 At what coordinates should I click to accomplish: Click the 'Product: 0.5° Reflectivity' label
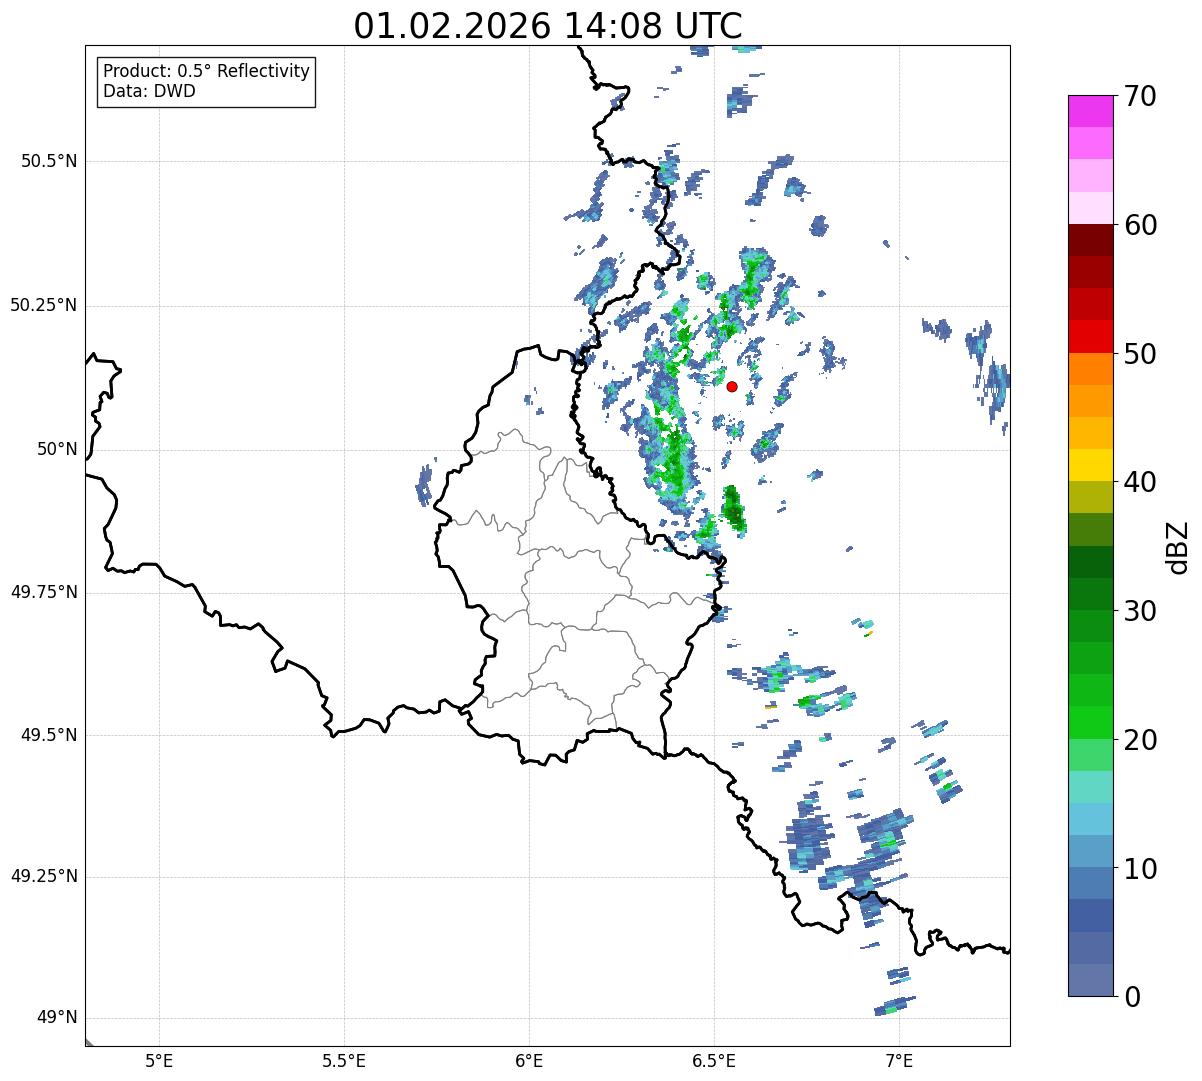[206, 72]
